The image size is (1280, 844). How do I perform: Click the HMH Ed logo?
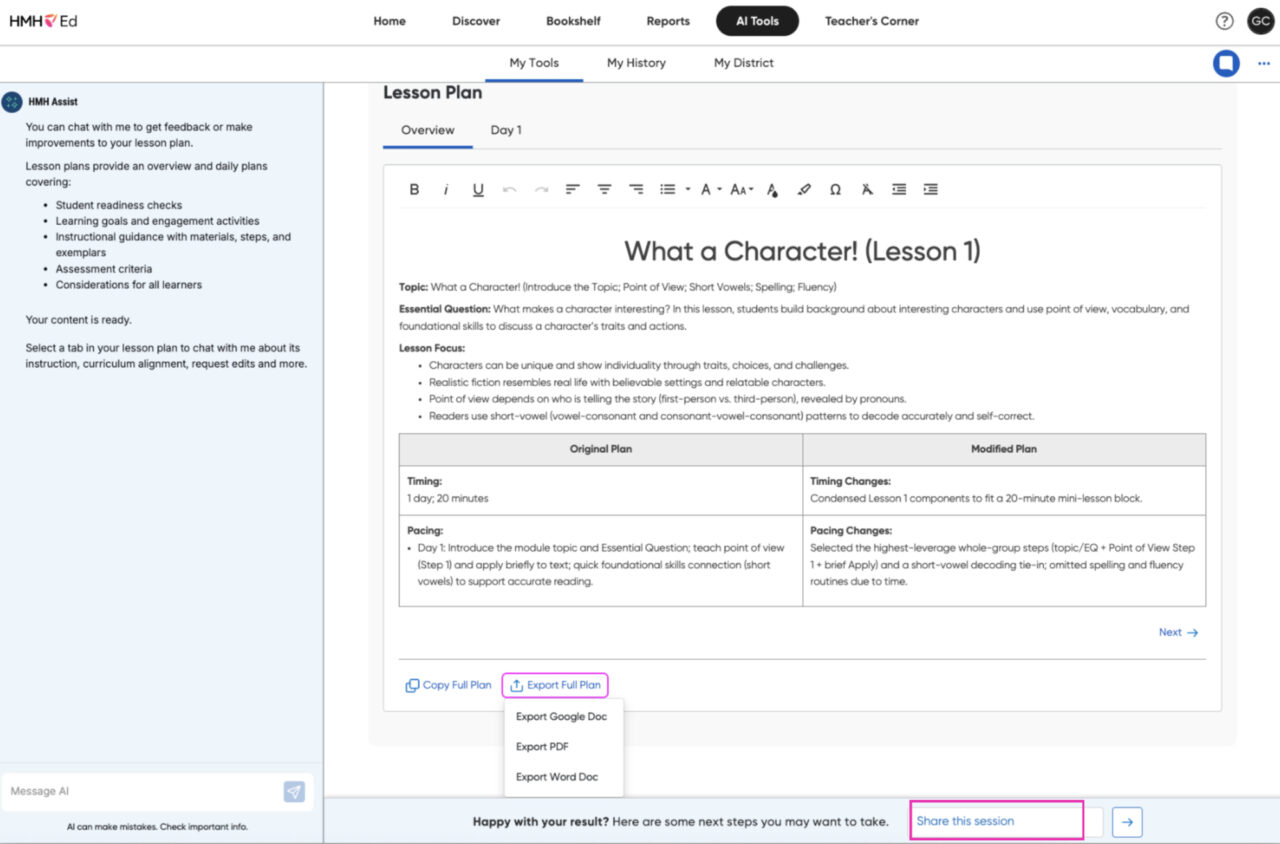click(43, 21)
